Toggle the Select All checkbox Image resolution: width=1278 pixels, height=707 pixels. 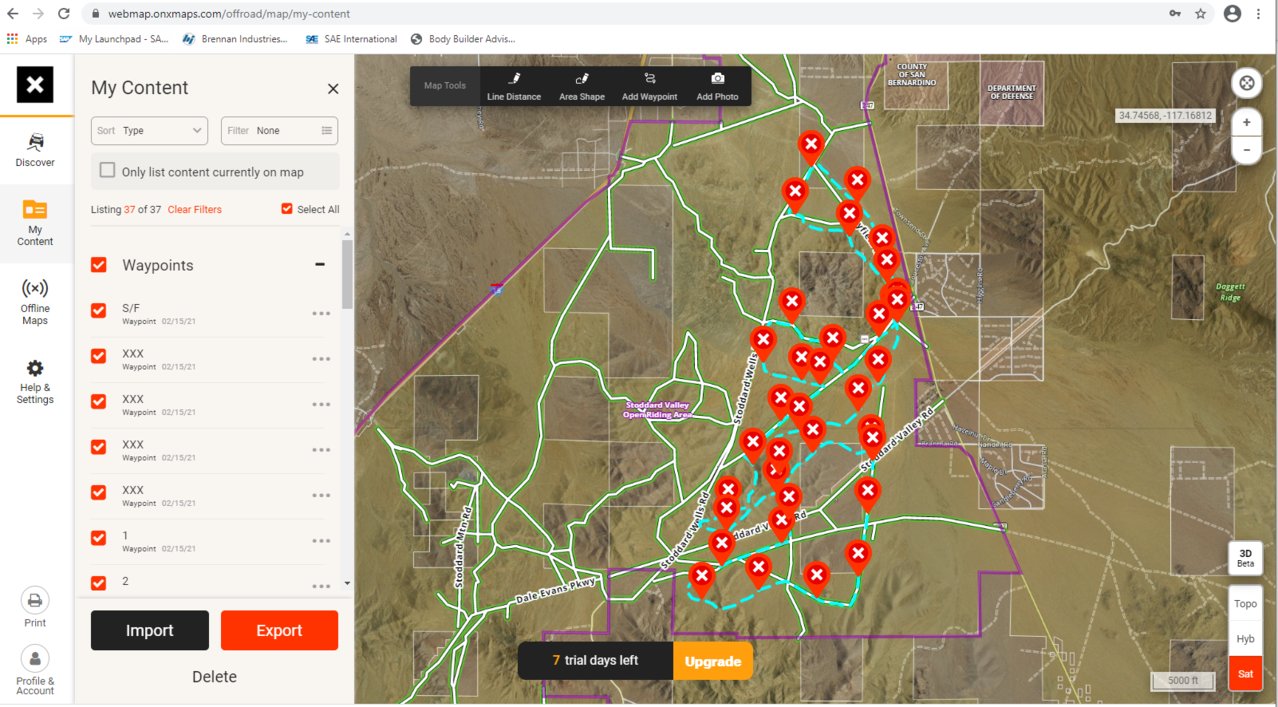[x=287, y=209]
